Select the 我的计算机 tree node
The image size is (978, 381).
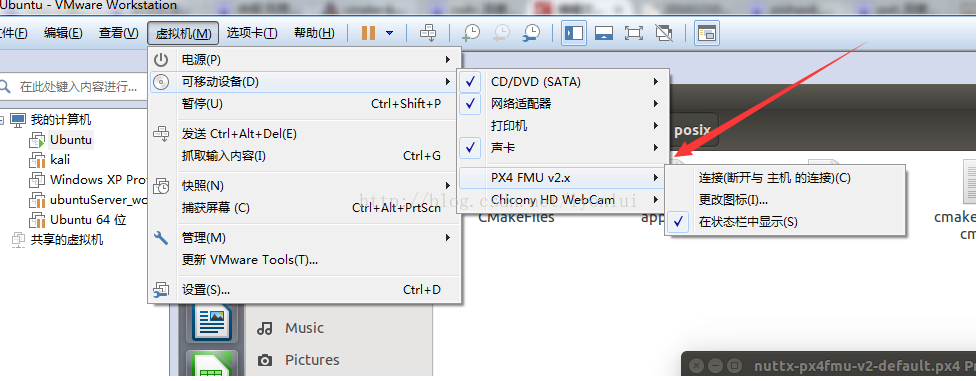coord(61,120)
